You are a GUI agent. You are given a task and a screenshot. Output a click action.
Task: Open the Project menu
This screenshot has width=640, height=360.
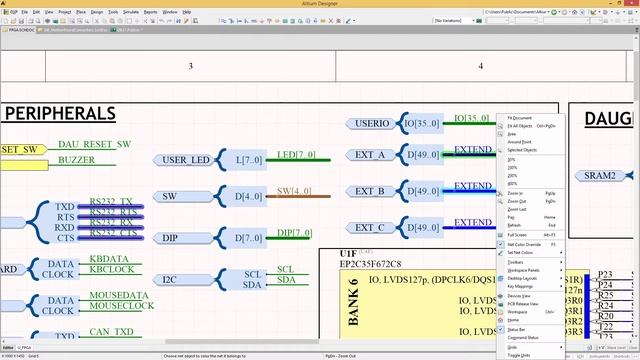pos(64,12)
